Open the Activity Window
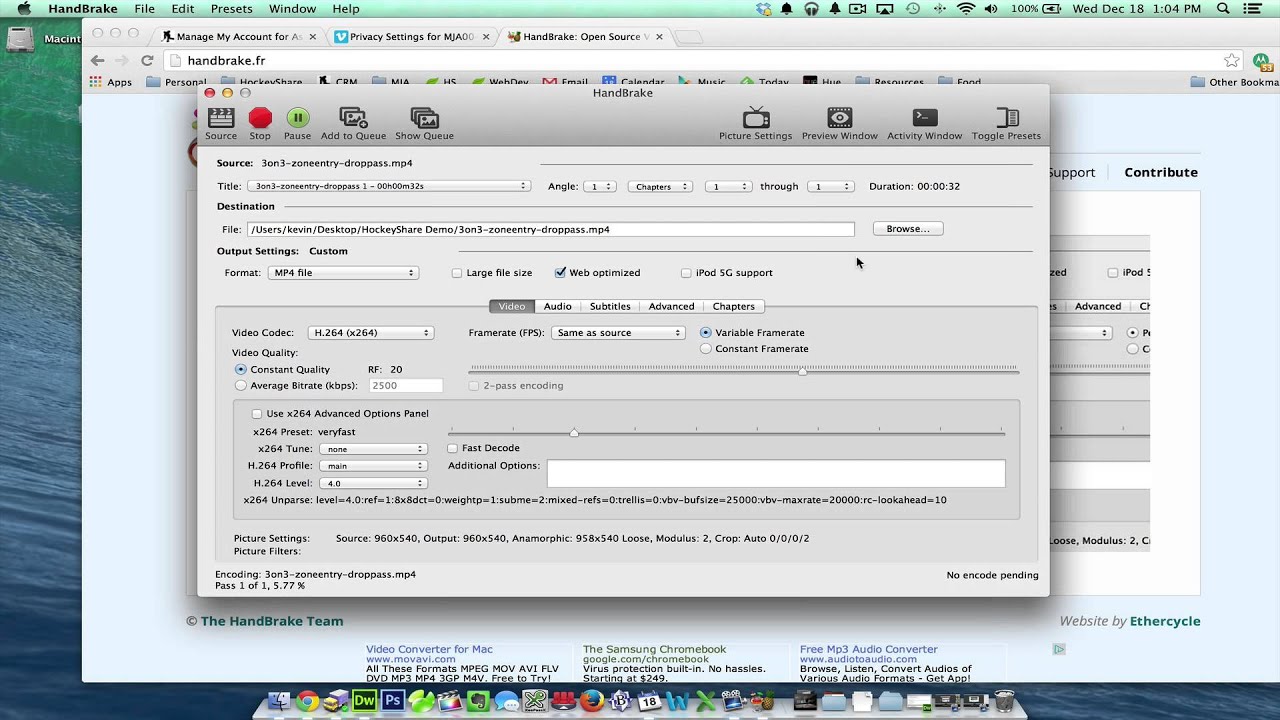 coord(925,124)
